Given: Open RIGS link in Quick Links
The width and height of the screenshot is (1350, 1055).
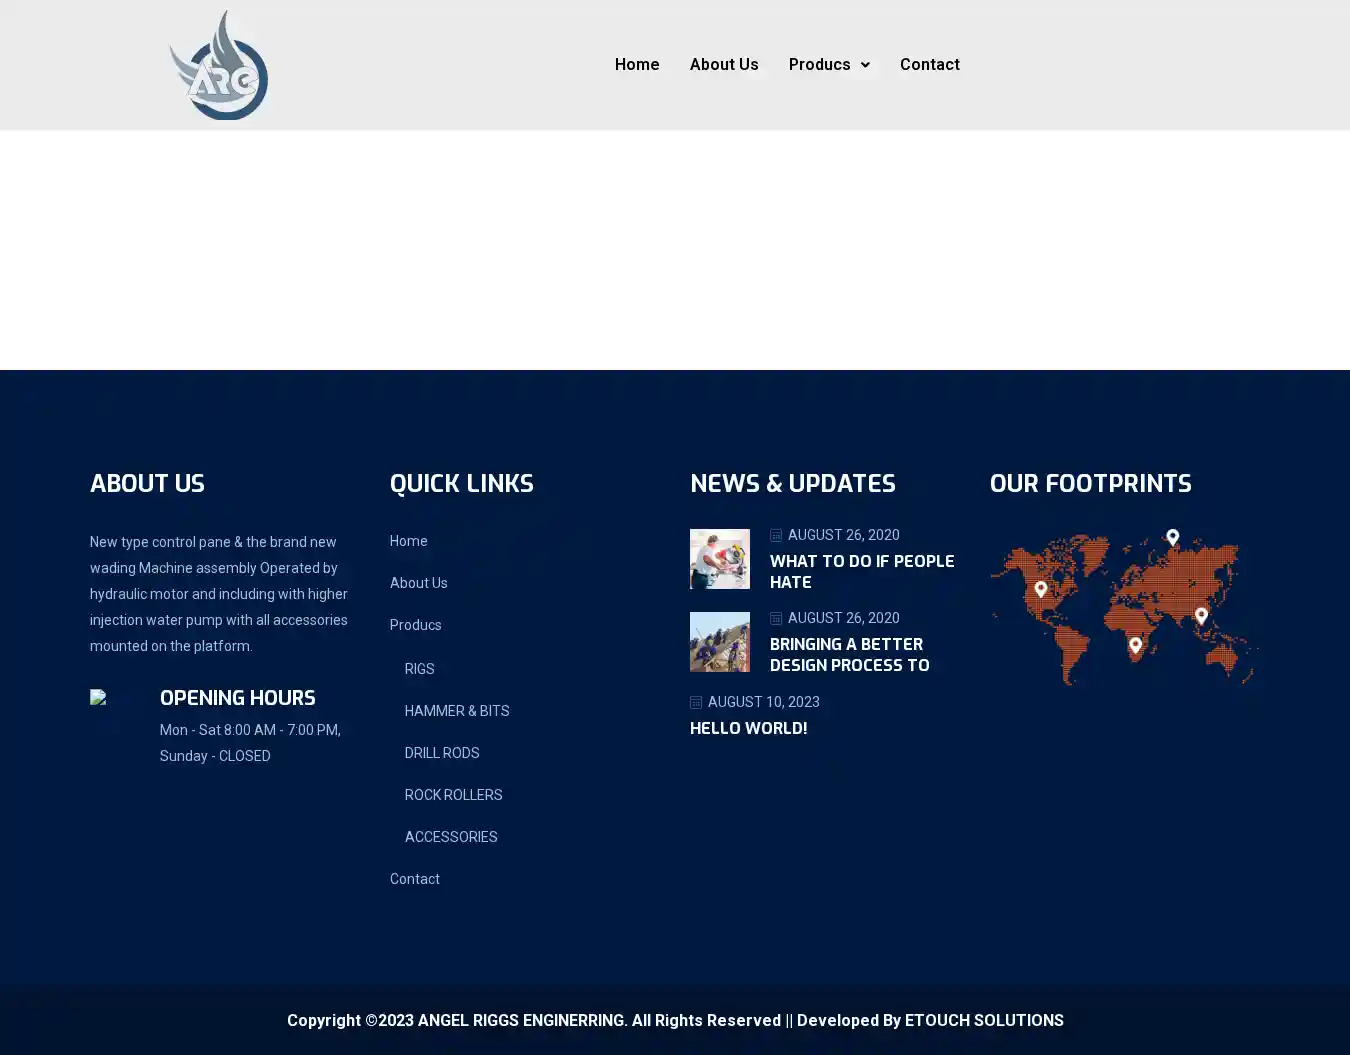Looking at the screenshot, I should (x=419, y=669).
